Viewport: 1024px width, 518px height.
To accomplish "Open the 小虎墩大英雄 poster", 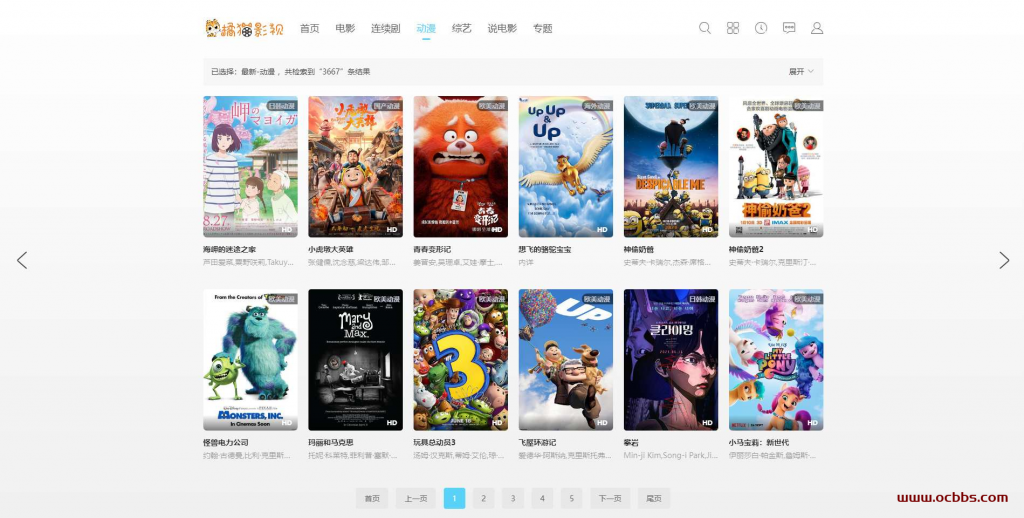I will pos(355,167).
